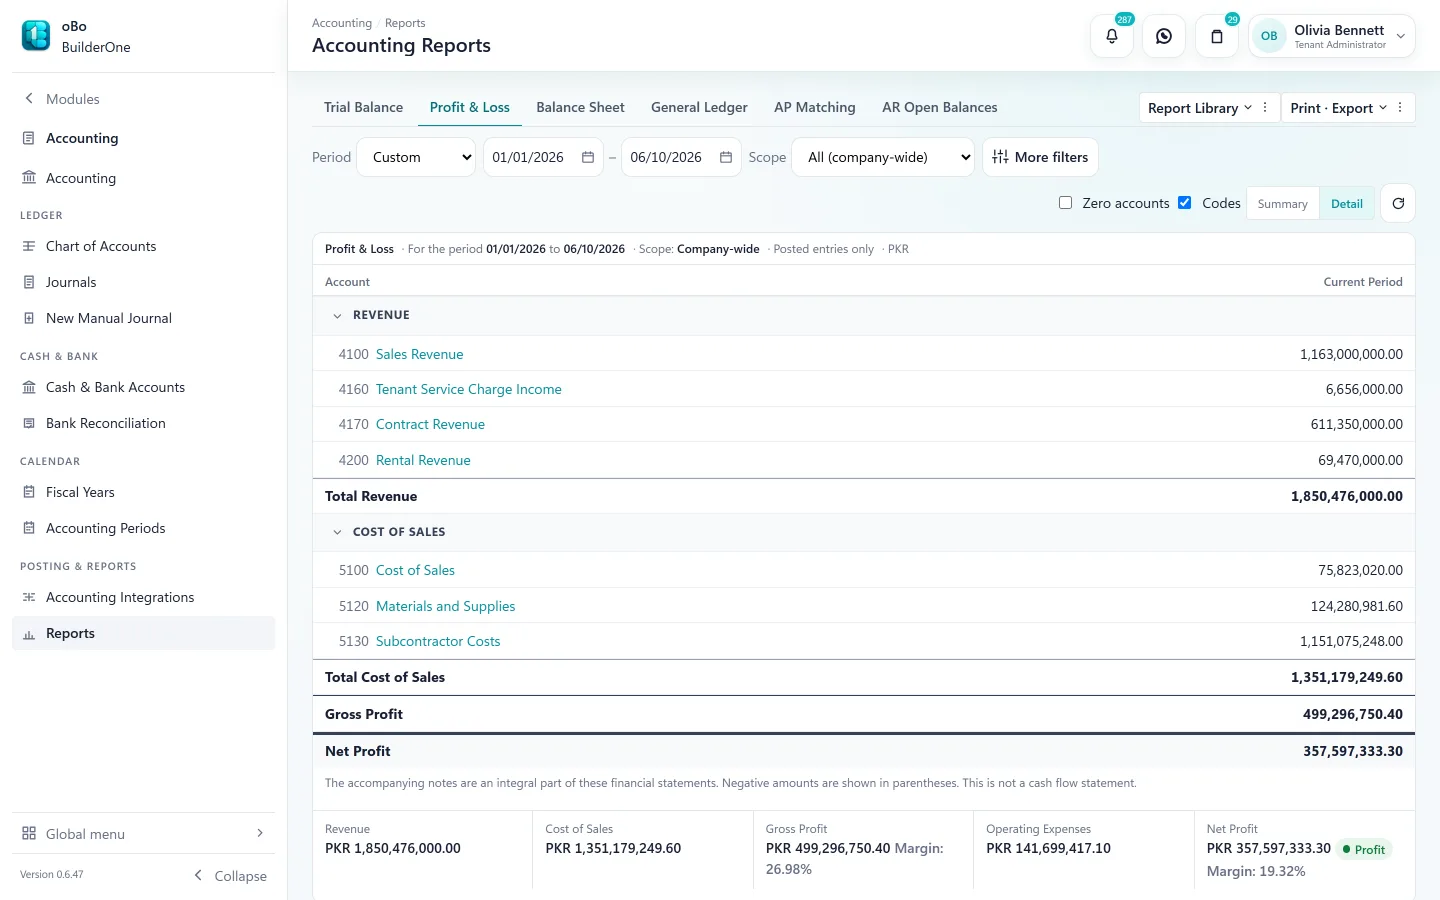This screenshot has height=900, width=1440.
Task: Uncheck the Codes checkbox
Action: tap(1184, 203)
